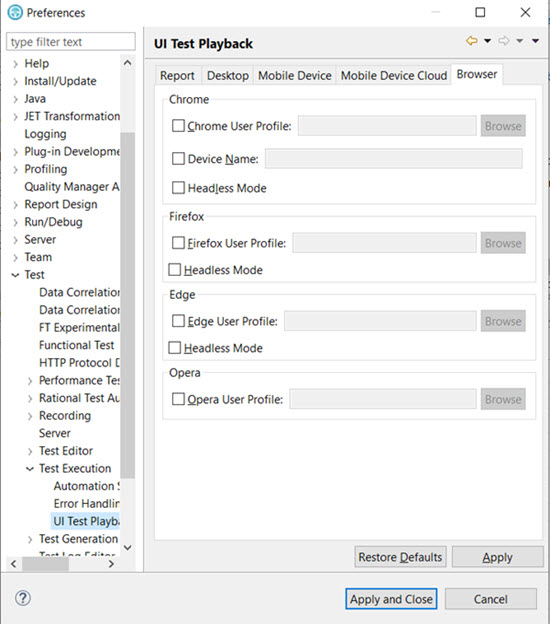Select Error Handling tree item
The image size is (550, 624).
click(86, 503)
